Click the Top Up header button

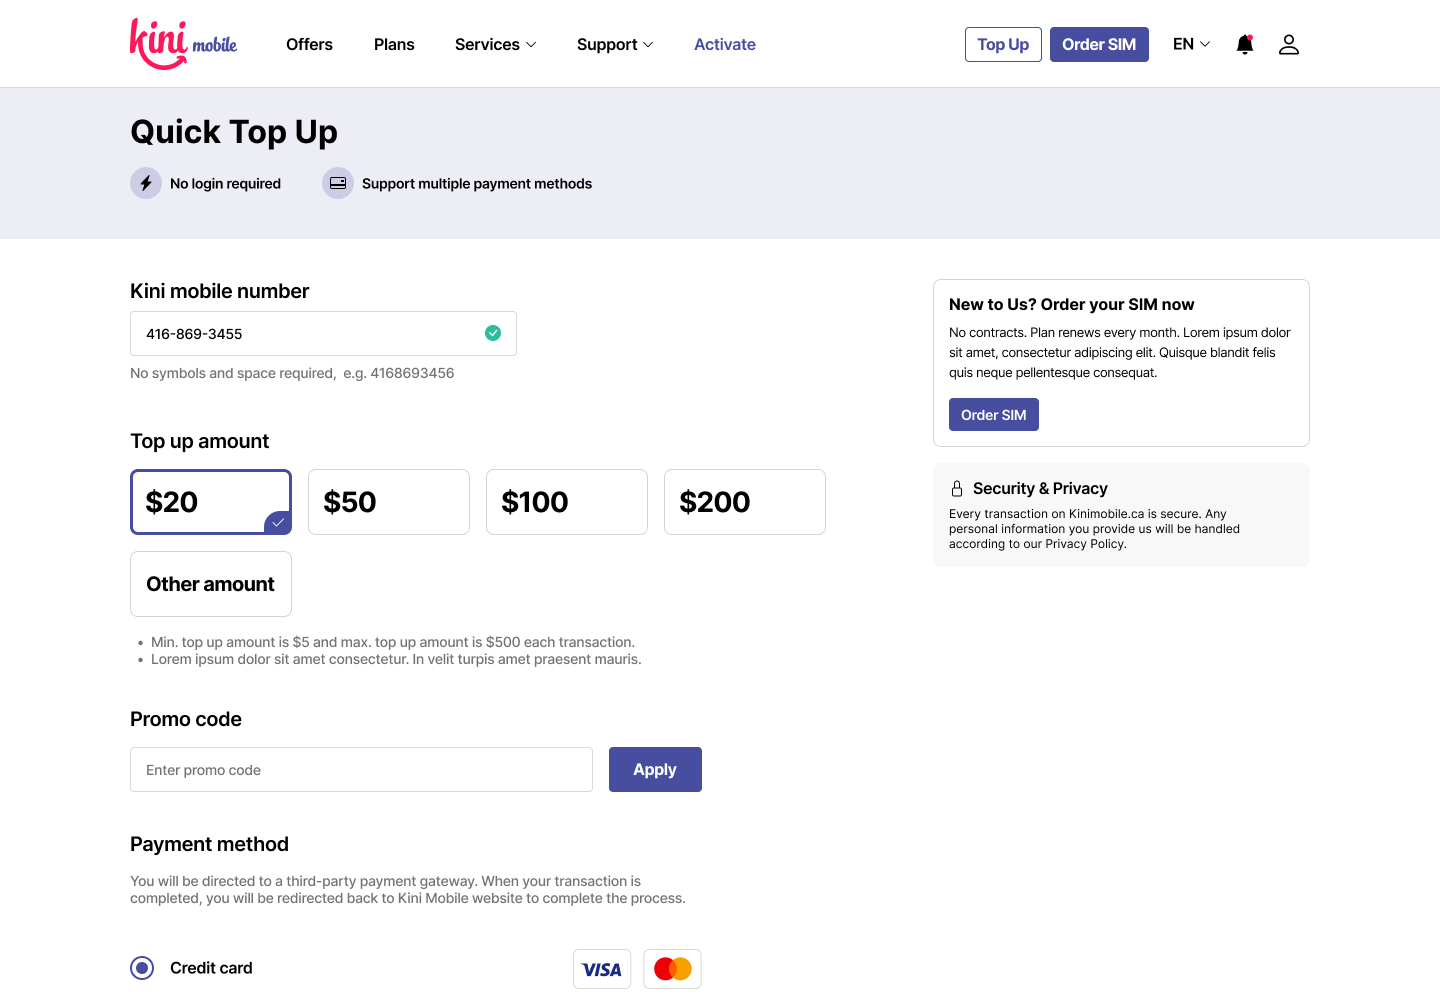1003,44
